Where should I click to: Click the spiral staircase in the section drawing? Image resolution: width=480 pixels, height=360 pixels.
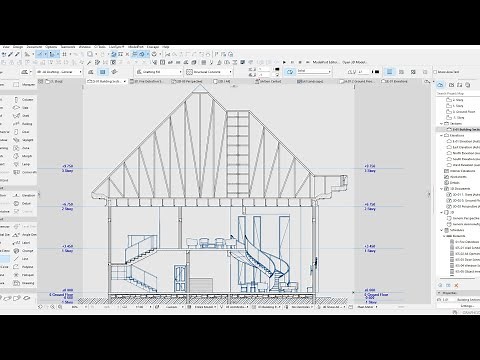[x=267, y=262]
